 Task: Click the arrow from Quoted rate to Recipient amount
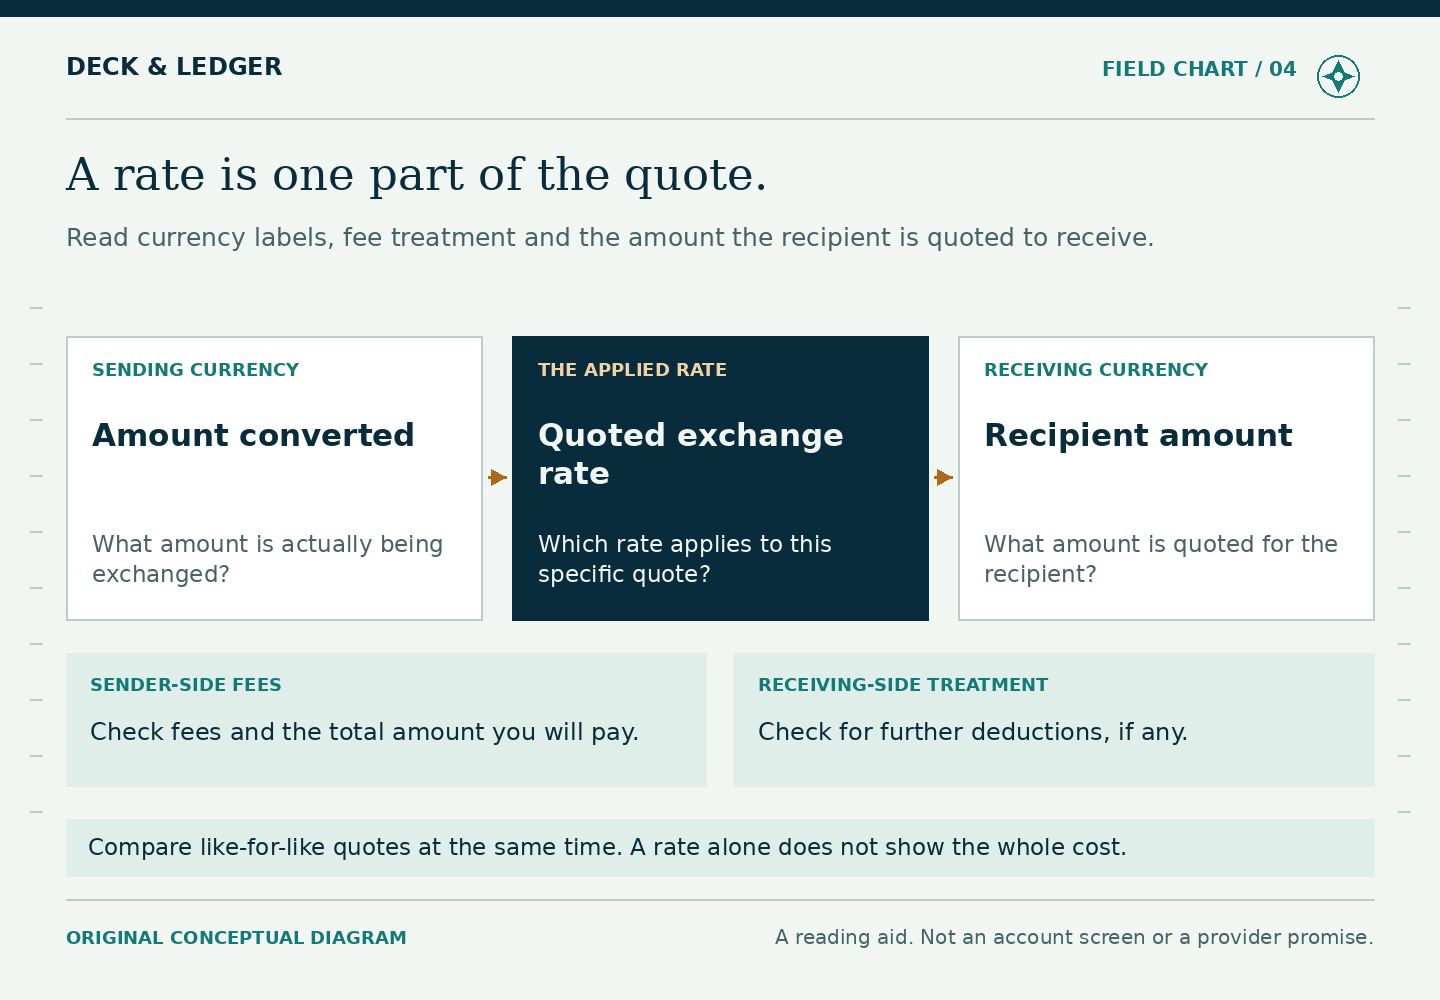pos(943,478)
